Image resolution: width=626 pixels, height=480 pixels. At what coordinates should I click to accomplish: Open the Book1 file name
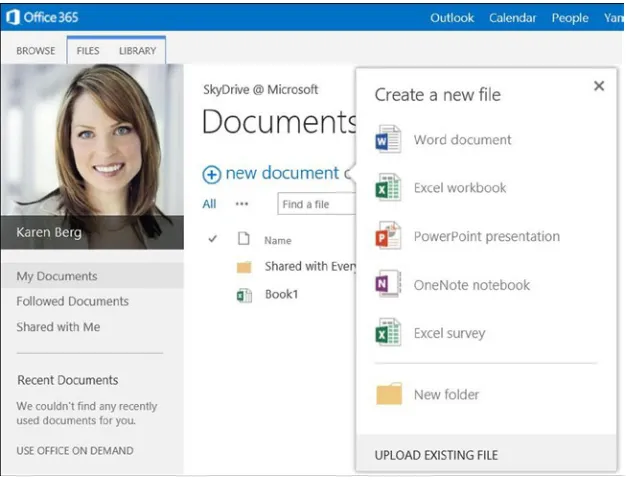(x=281, y=294)
